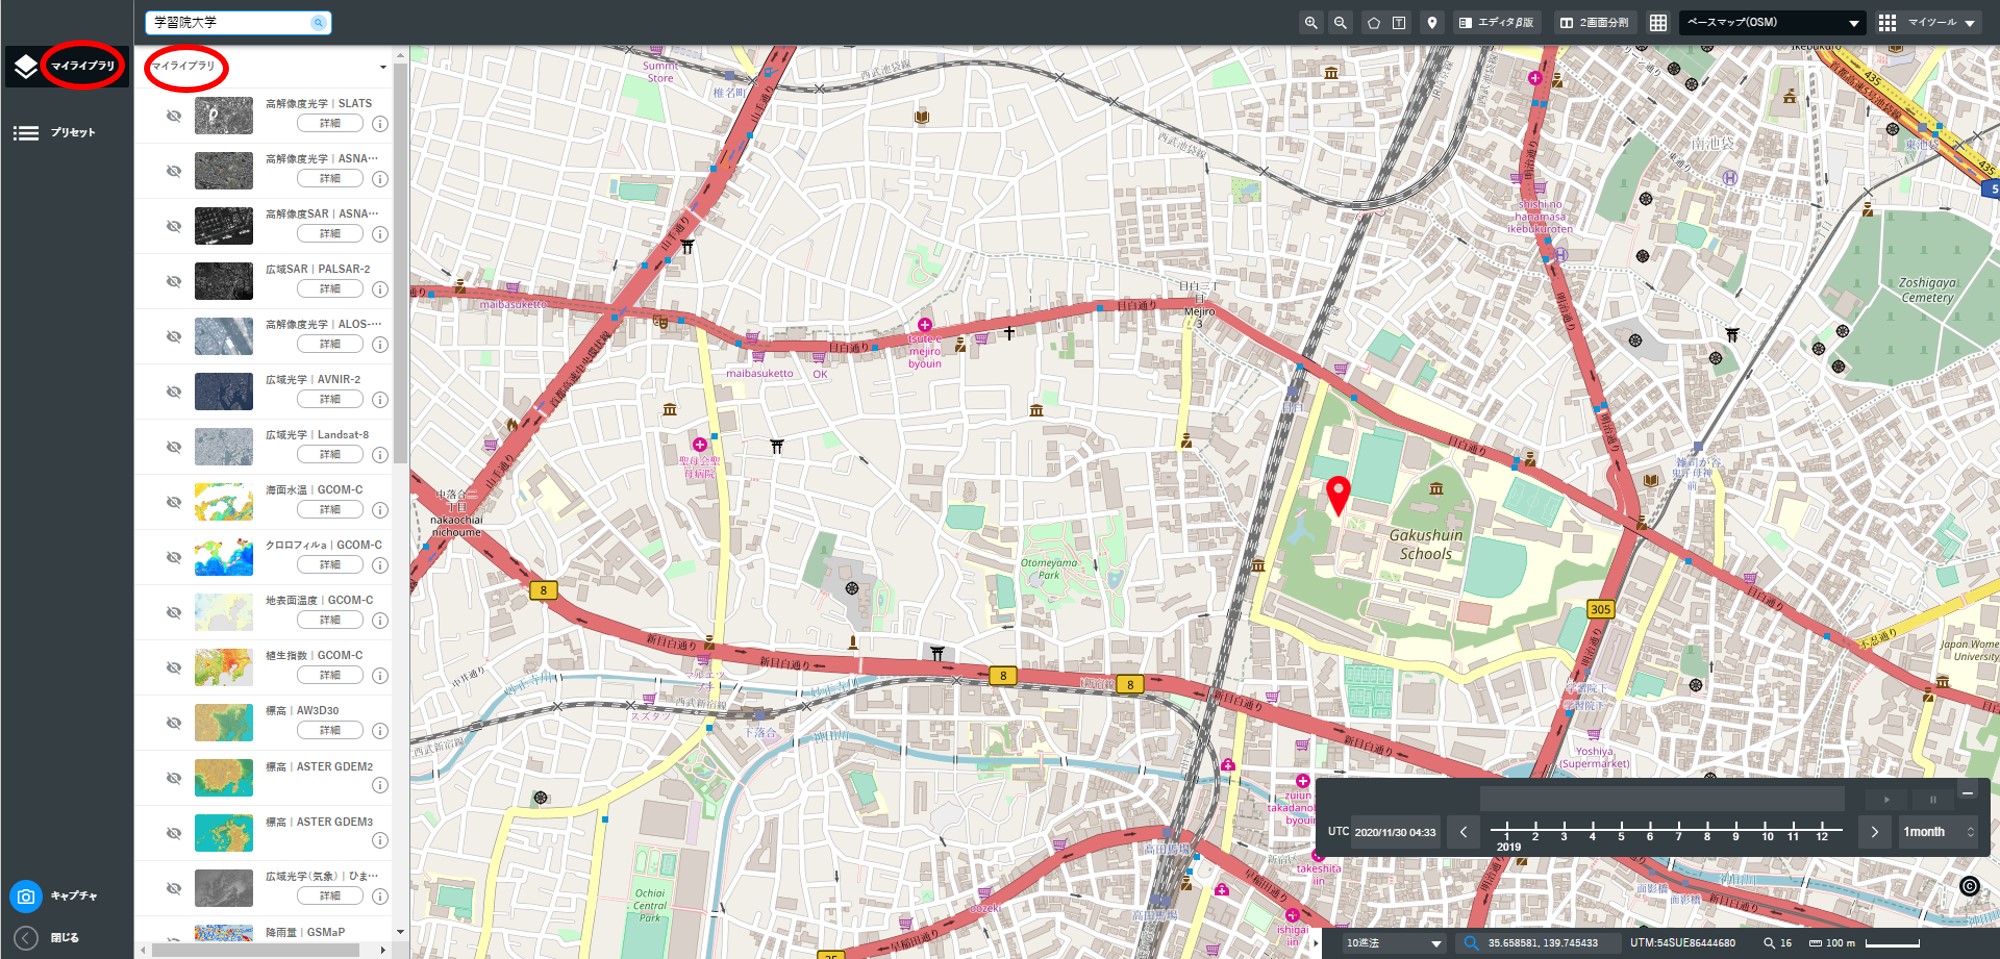Play the timeline animation
Screen dimensions: 2000x959
coord(1887,799)
